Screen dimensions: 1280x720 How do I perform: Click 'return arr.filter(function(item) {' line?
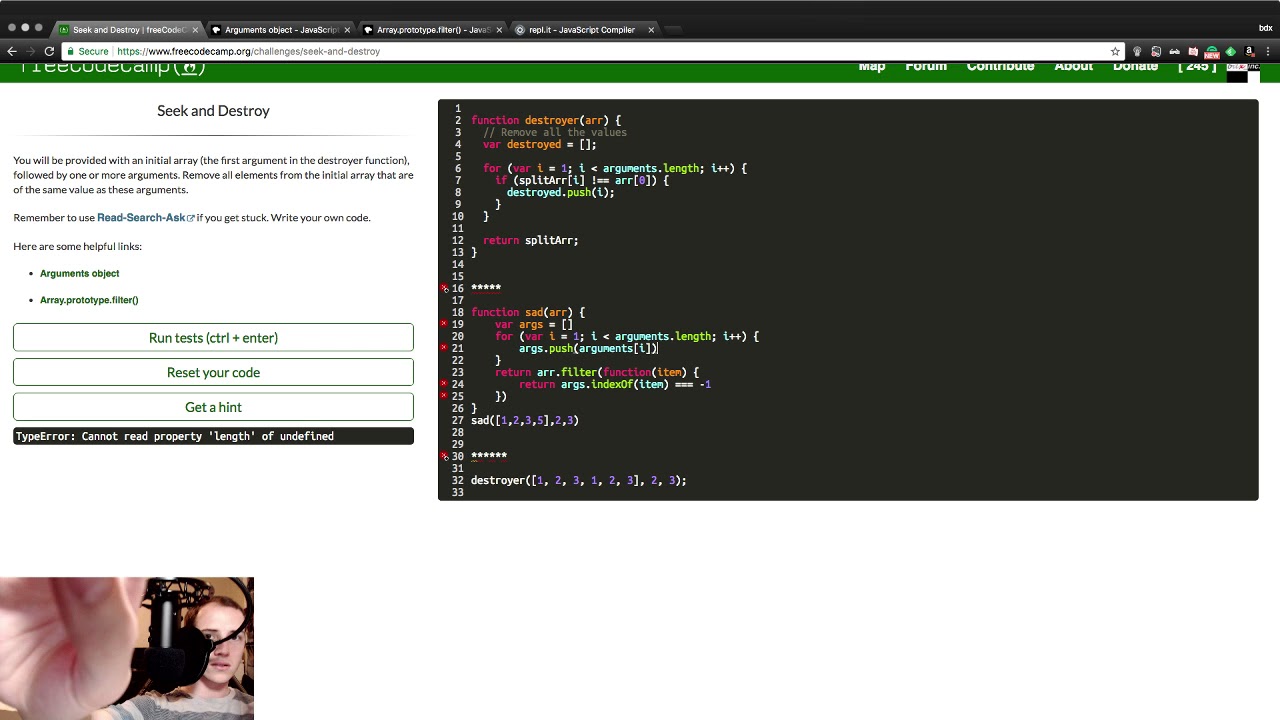point(597,372)
